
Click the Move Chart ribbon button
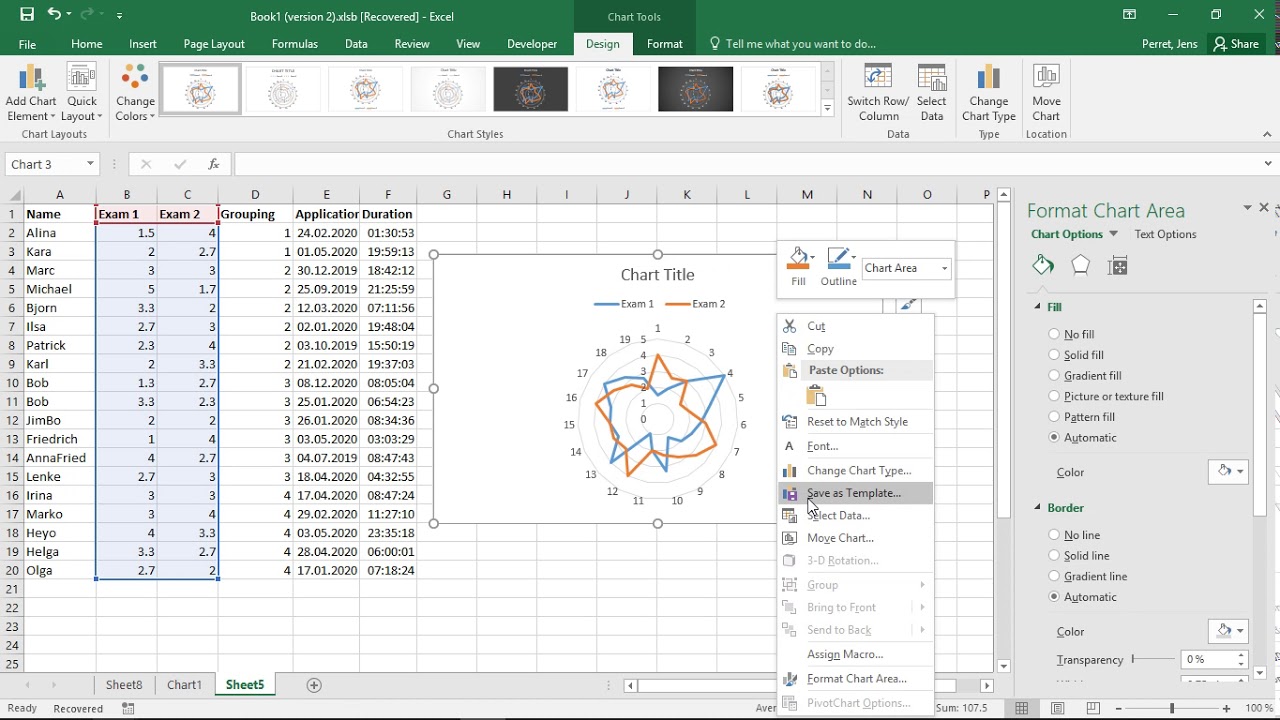1046,93
